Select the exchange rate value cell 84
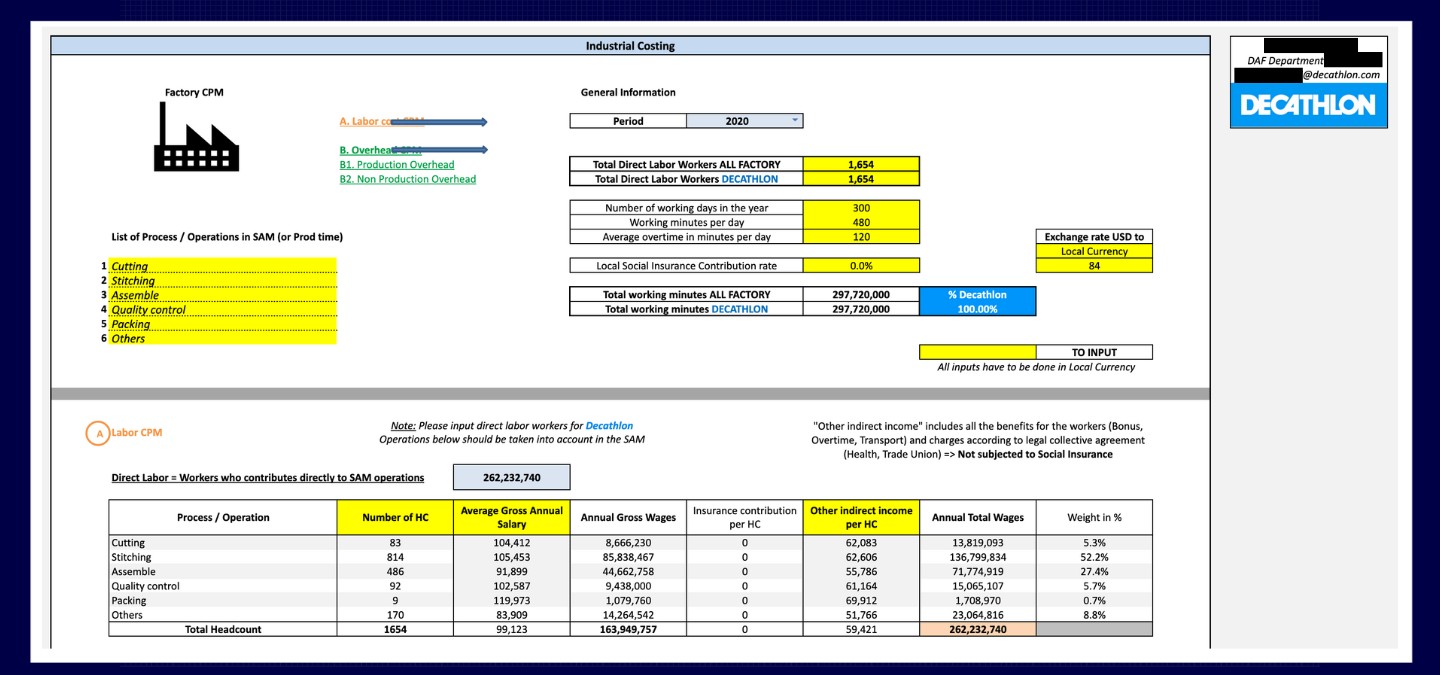1440x675 pixels. point(1094,266)
